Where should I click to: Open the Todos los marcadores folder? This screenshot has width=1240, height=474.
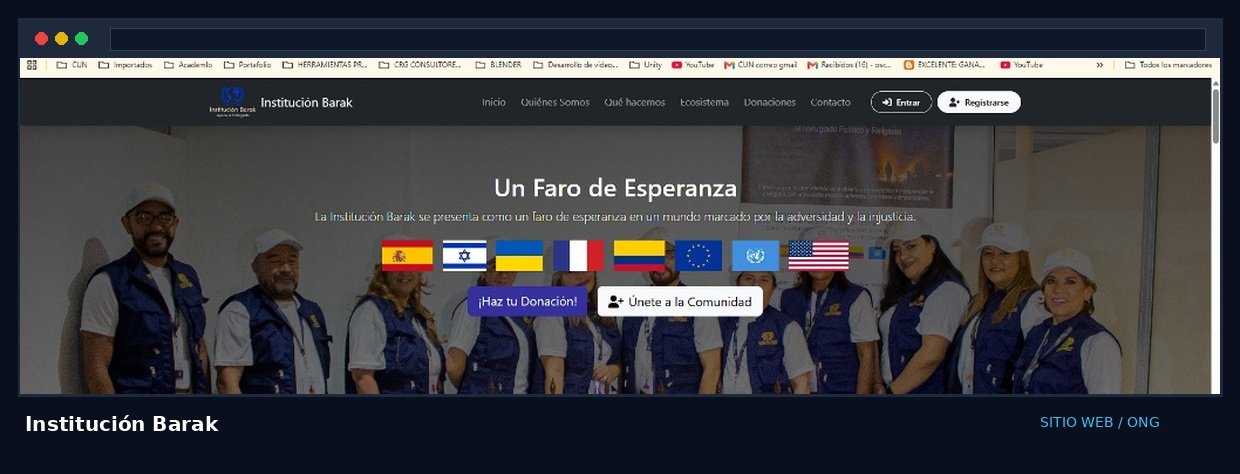pos(1168,65)
